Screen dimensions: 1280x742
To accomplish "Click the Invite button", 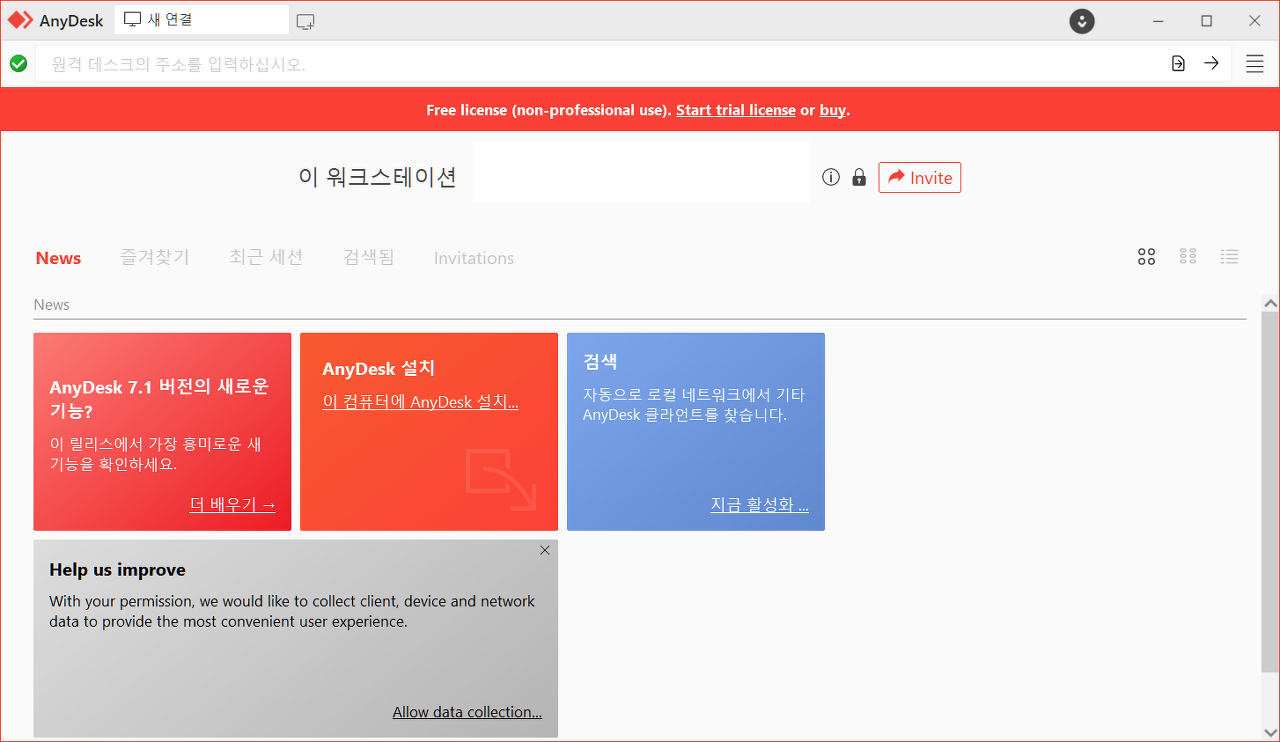I will pos(920,177).
